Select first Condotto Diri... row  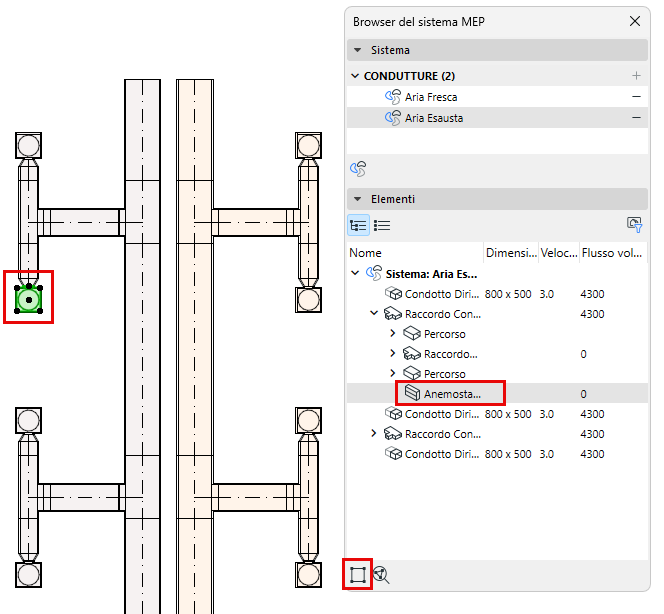[497, 294]
